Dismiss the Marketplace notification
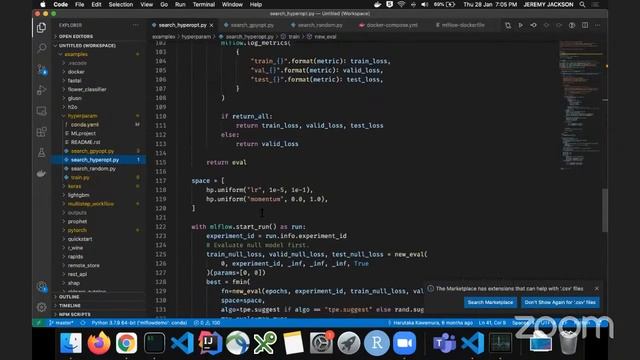 597,289
